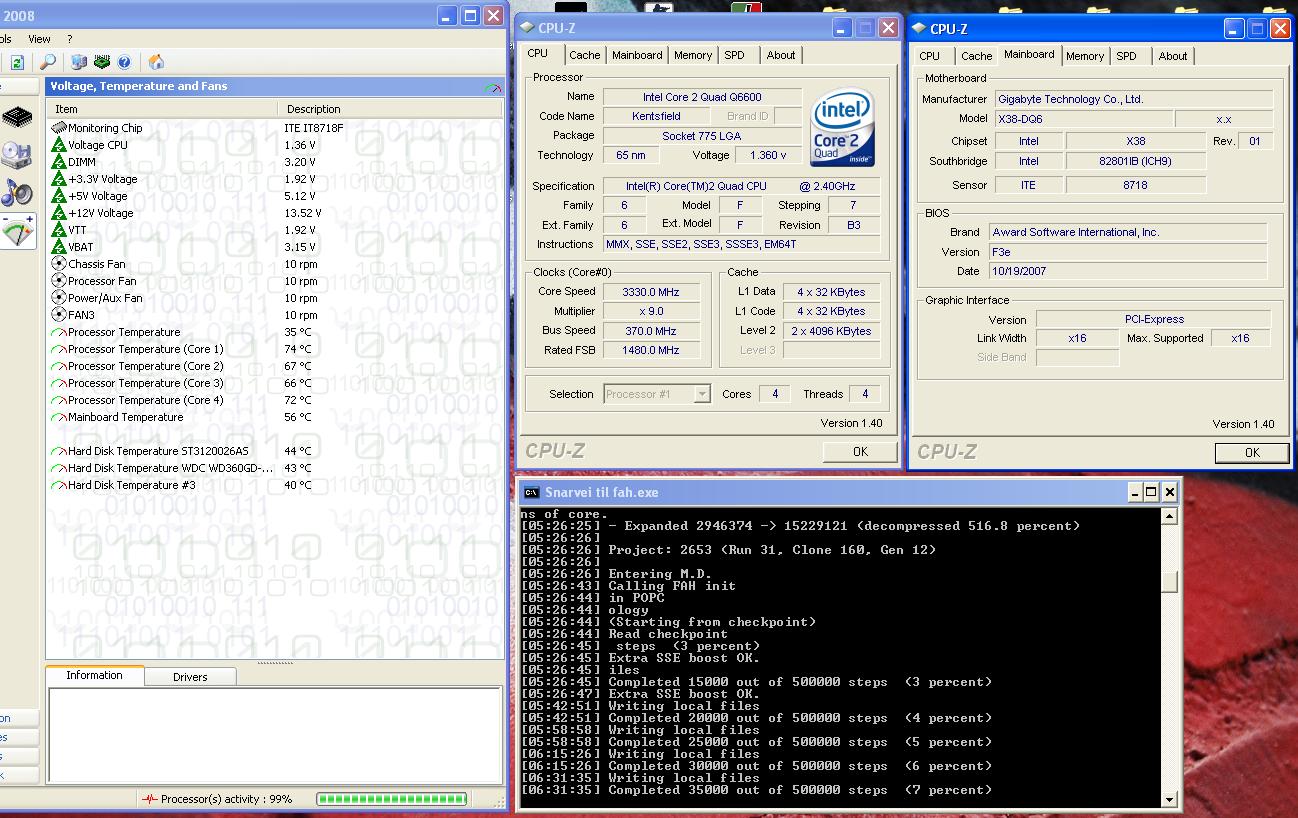Click the Mainboard Temperature row icon
The width and height of the screenshot is (1298, 818).
[x=59, y=417]
